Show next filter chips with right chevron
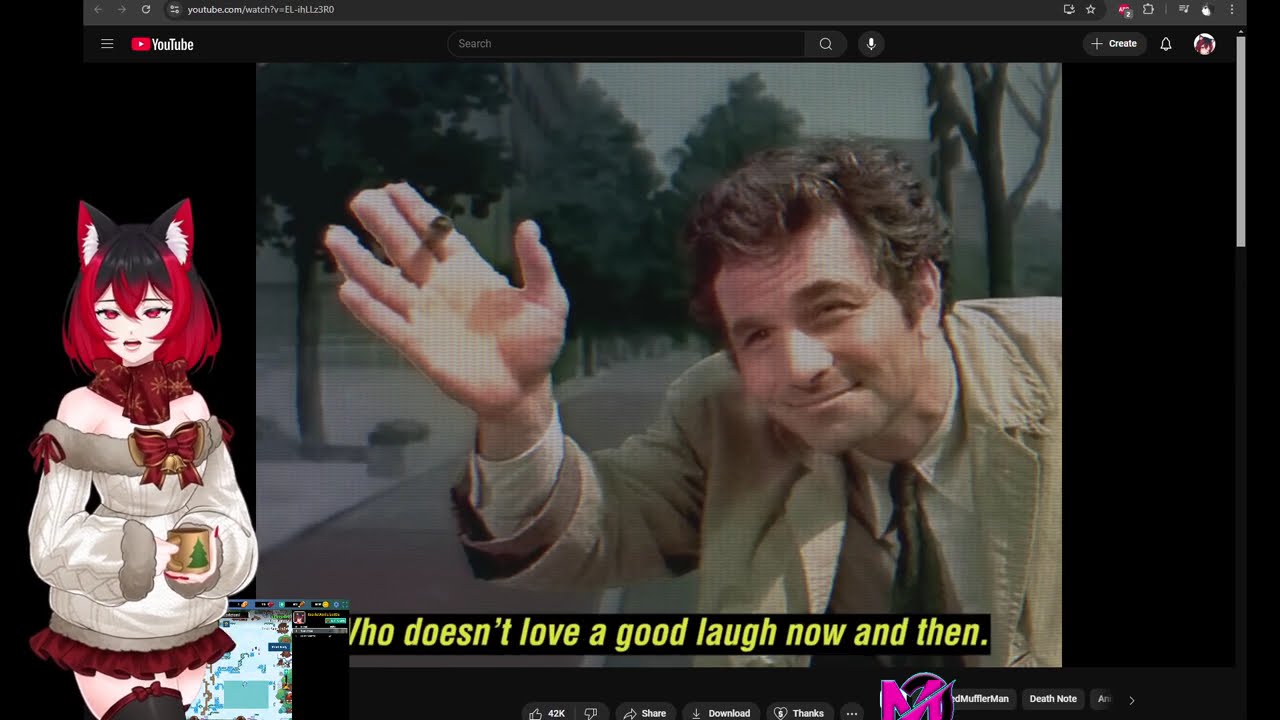 pyautogui.click(x=1131, y=700)
